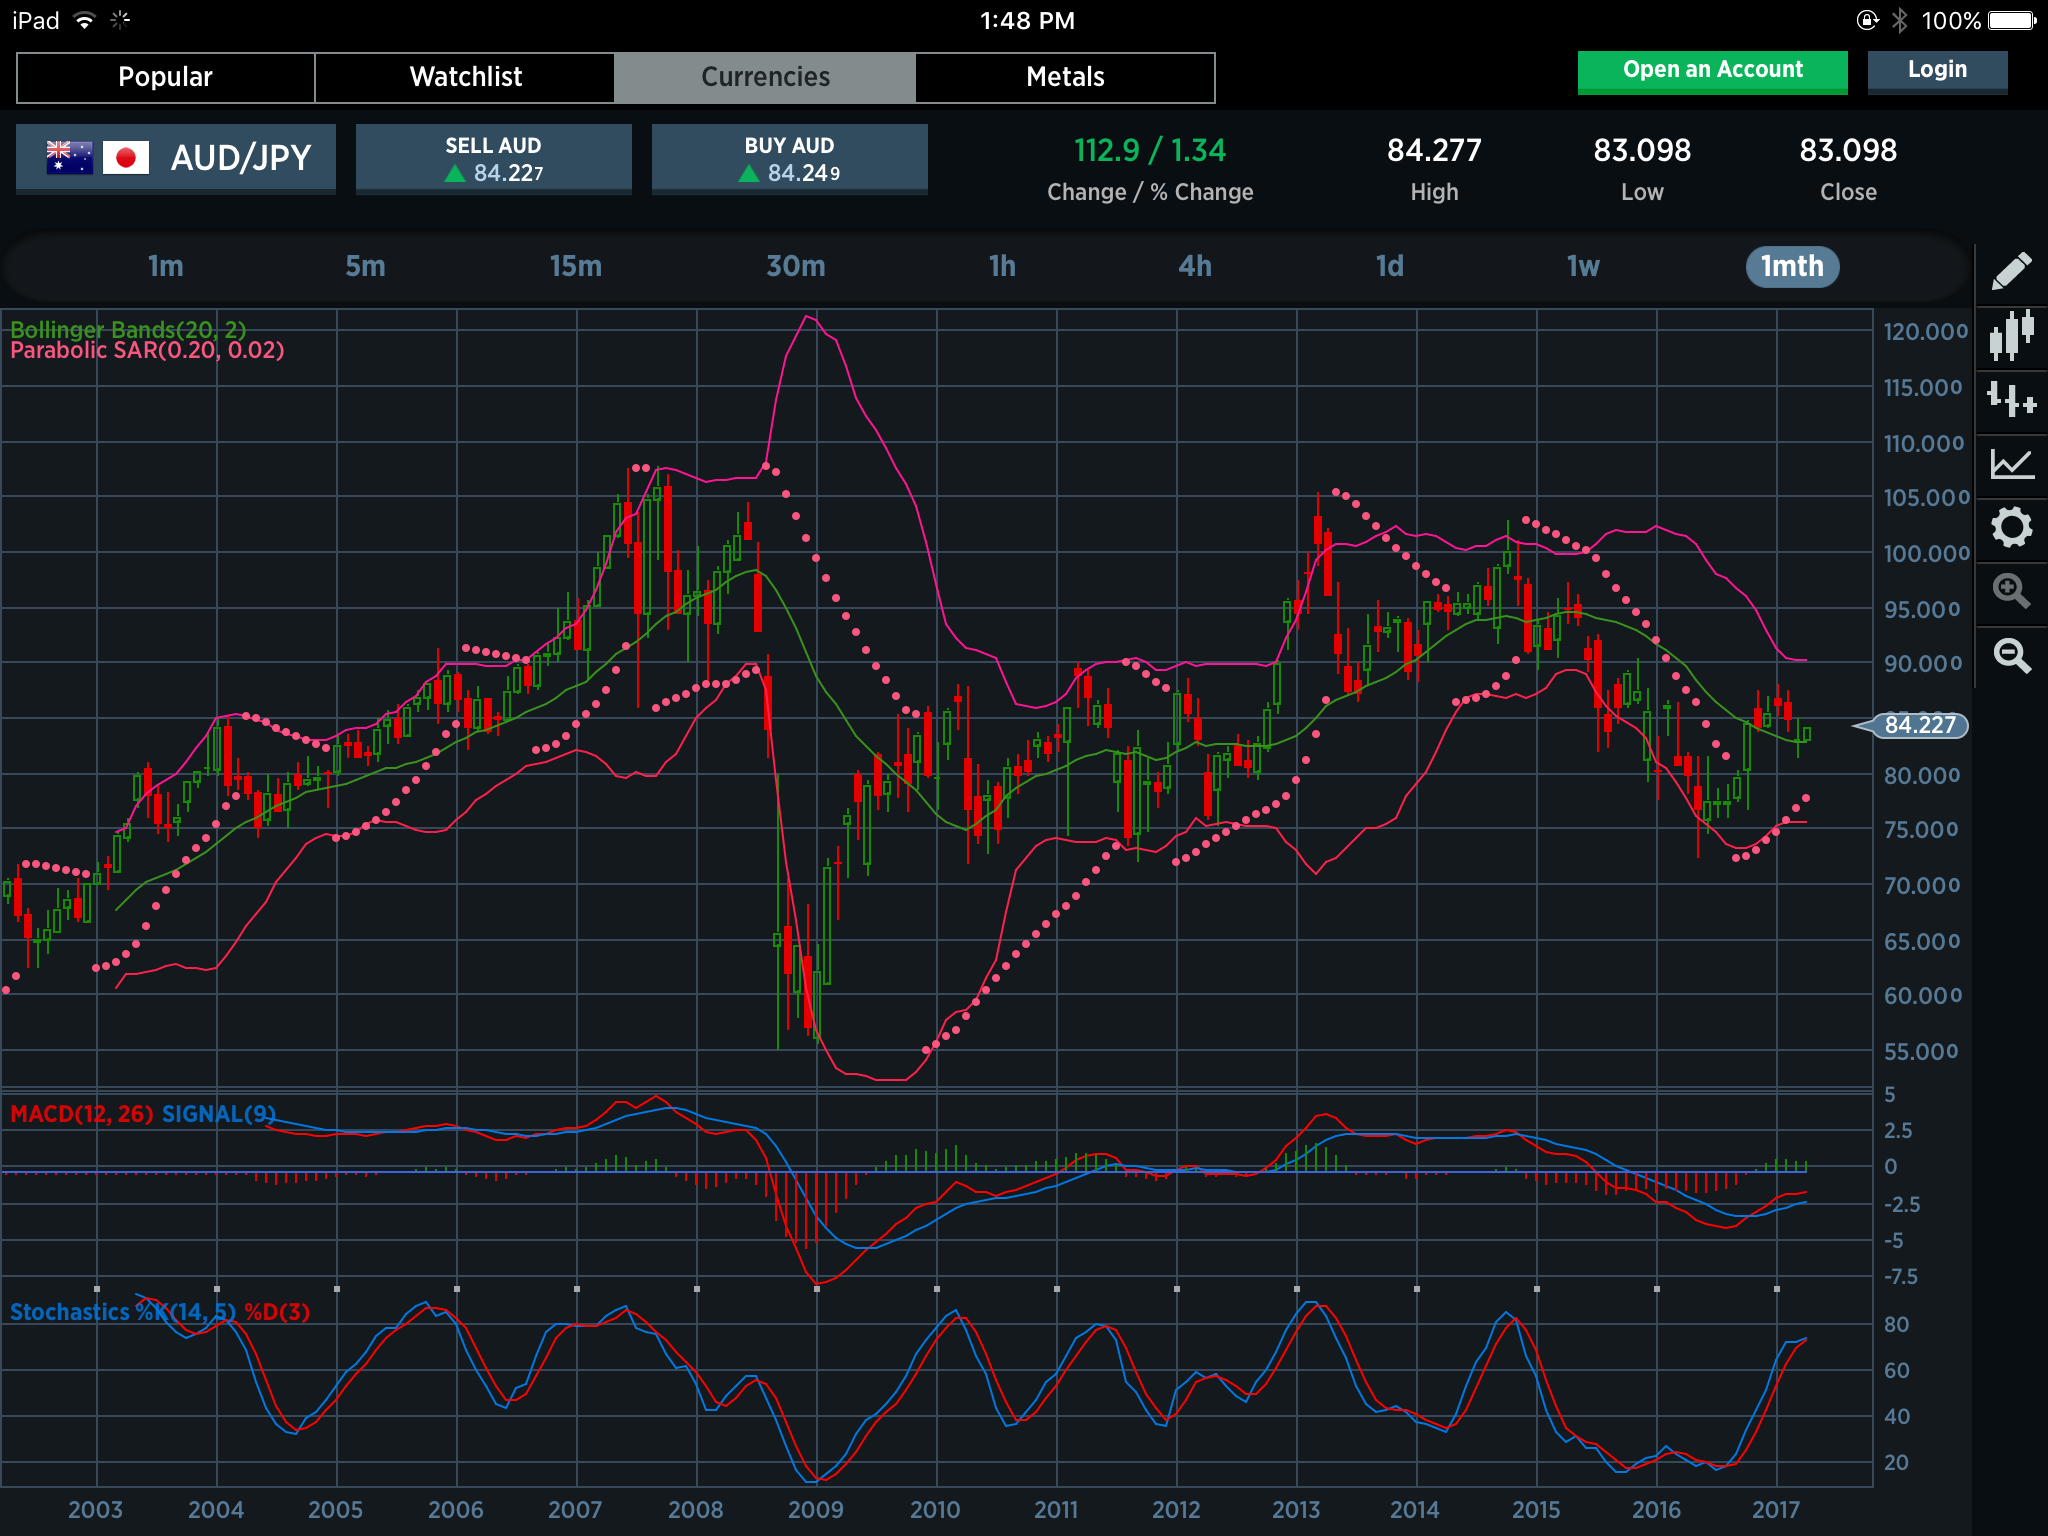Image resolution: width=2048 pixels, height=1536 pixels.
Task: Tap the 120.000 price axis label
Action: point(1926,332)
